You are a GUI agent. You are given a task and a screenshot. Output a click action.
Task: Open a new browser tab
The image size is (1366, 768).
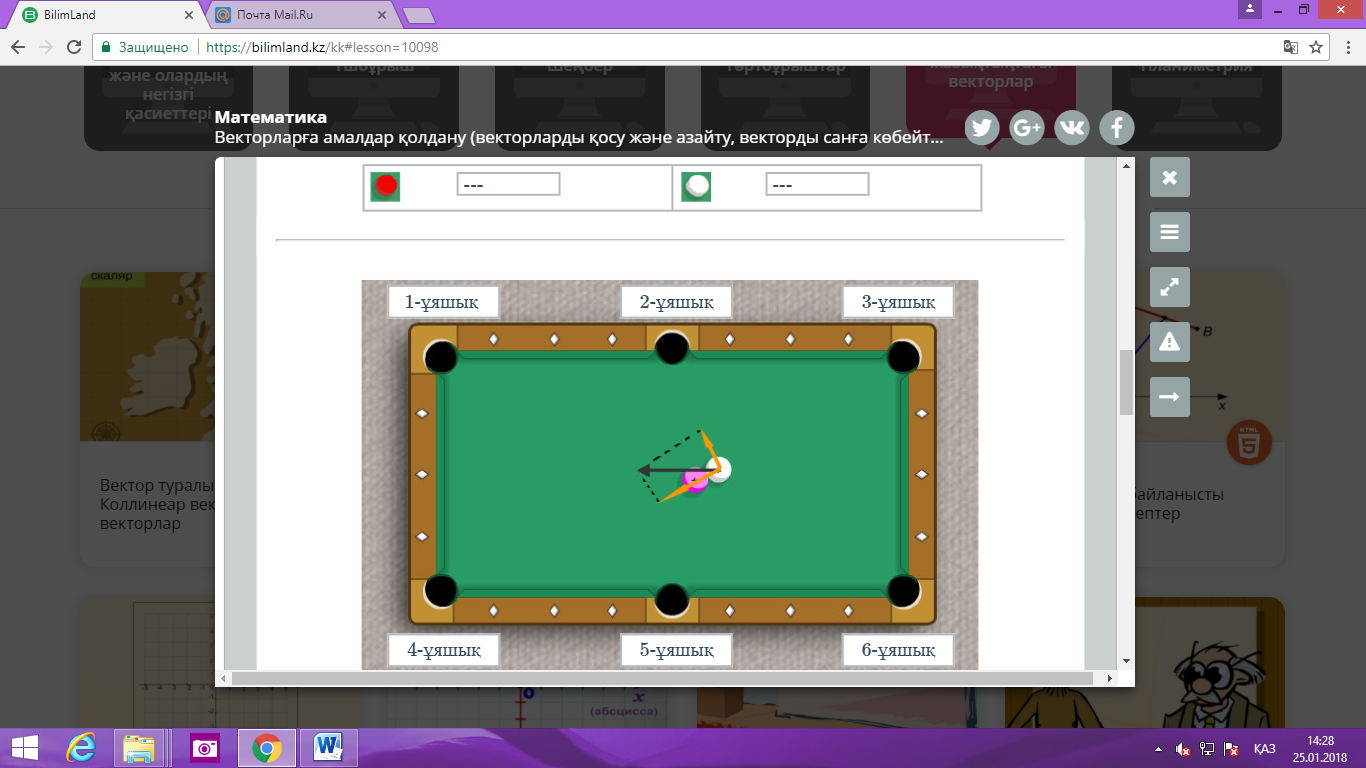(x=418, y=15)
